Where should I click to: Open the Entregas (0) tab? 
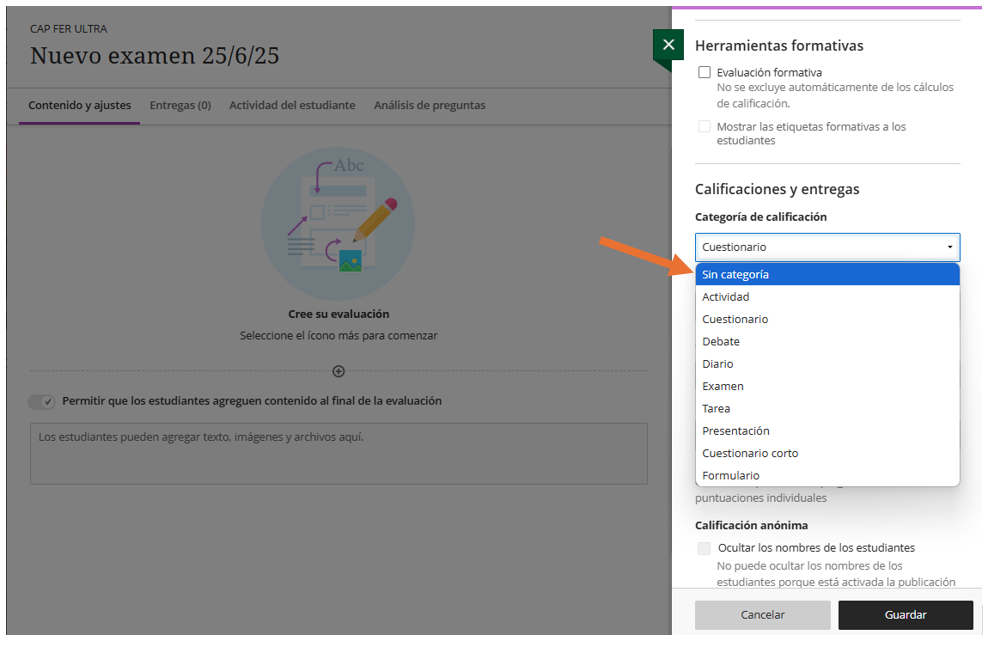pyautogui.click(x=180, y=105)
